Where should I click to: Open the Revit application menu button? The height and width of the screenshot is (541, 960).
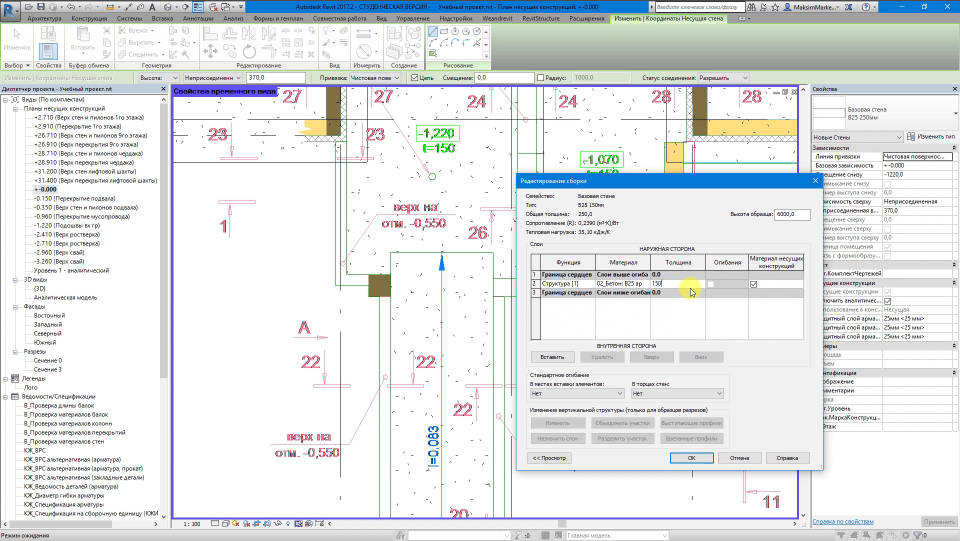coord(10,12)
